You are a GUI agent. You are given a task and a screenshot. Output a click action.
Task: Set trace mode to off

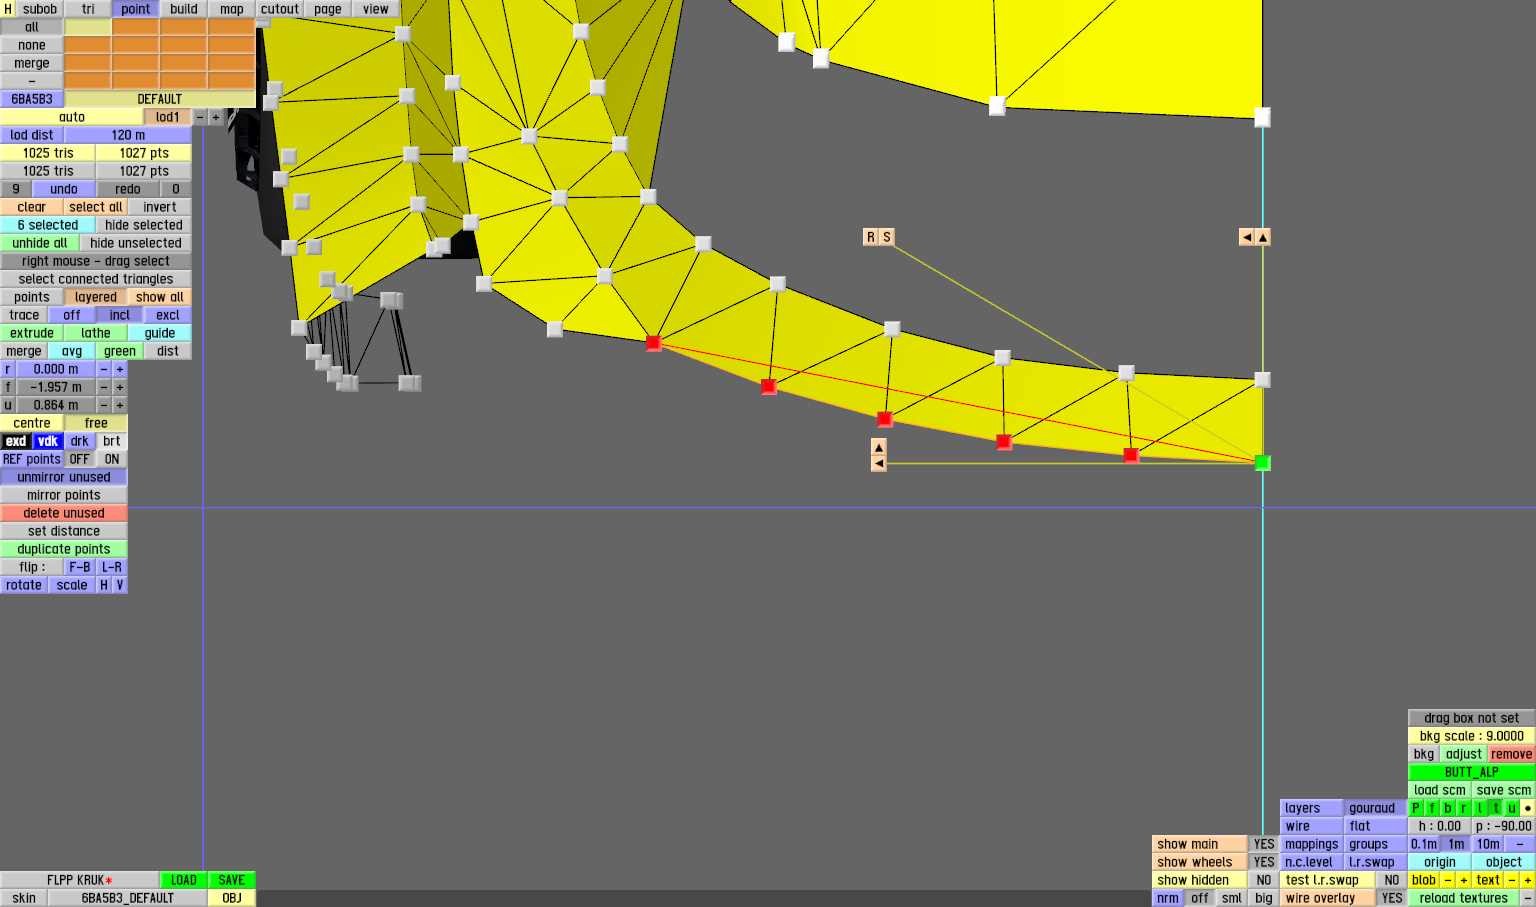[72, 315]
